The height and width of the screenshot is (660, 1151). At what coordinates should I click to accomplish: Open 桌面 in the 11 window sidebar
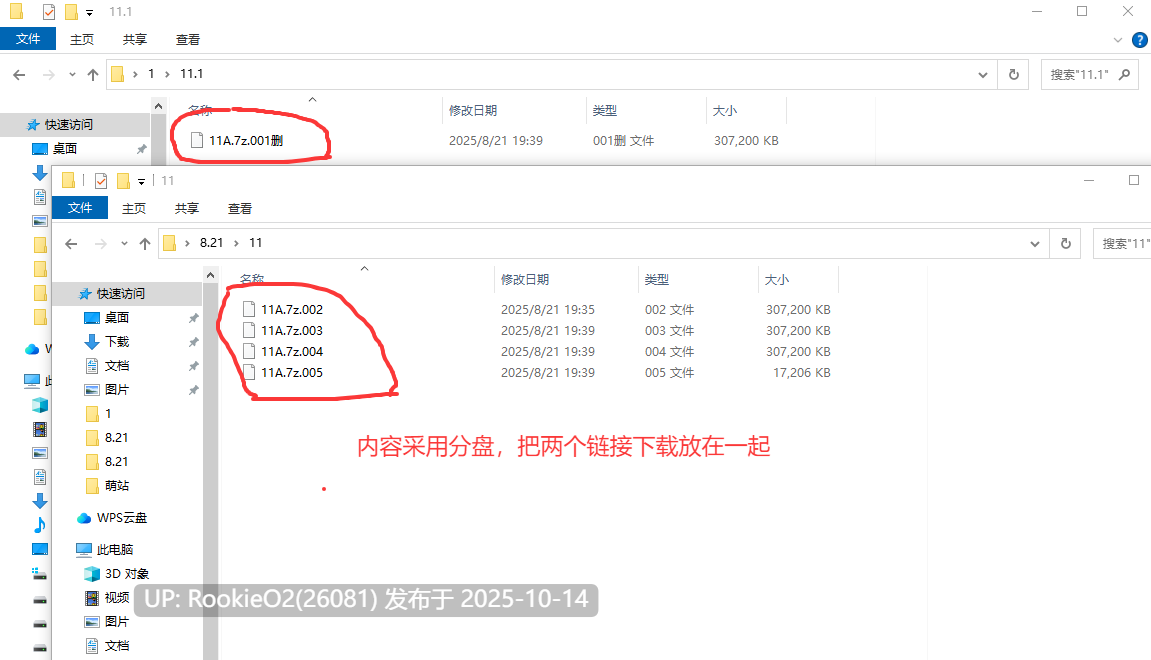pyautogui.click(x=117, y=317)
